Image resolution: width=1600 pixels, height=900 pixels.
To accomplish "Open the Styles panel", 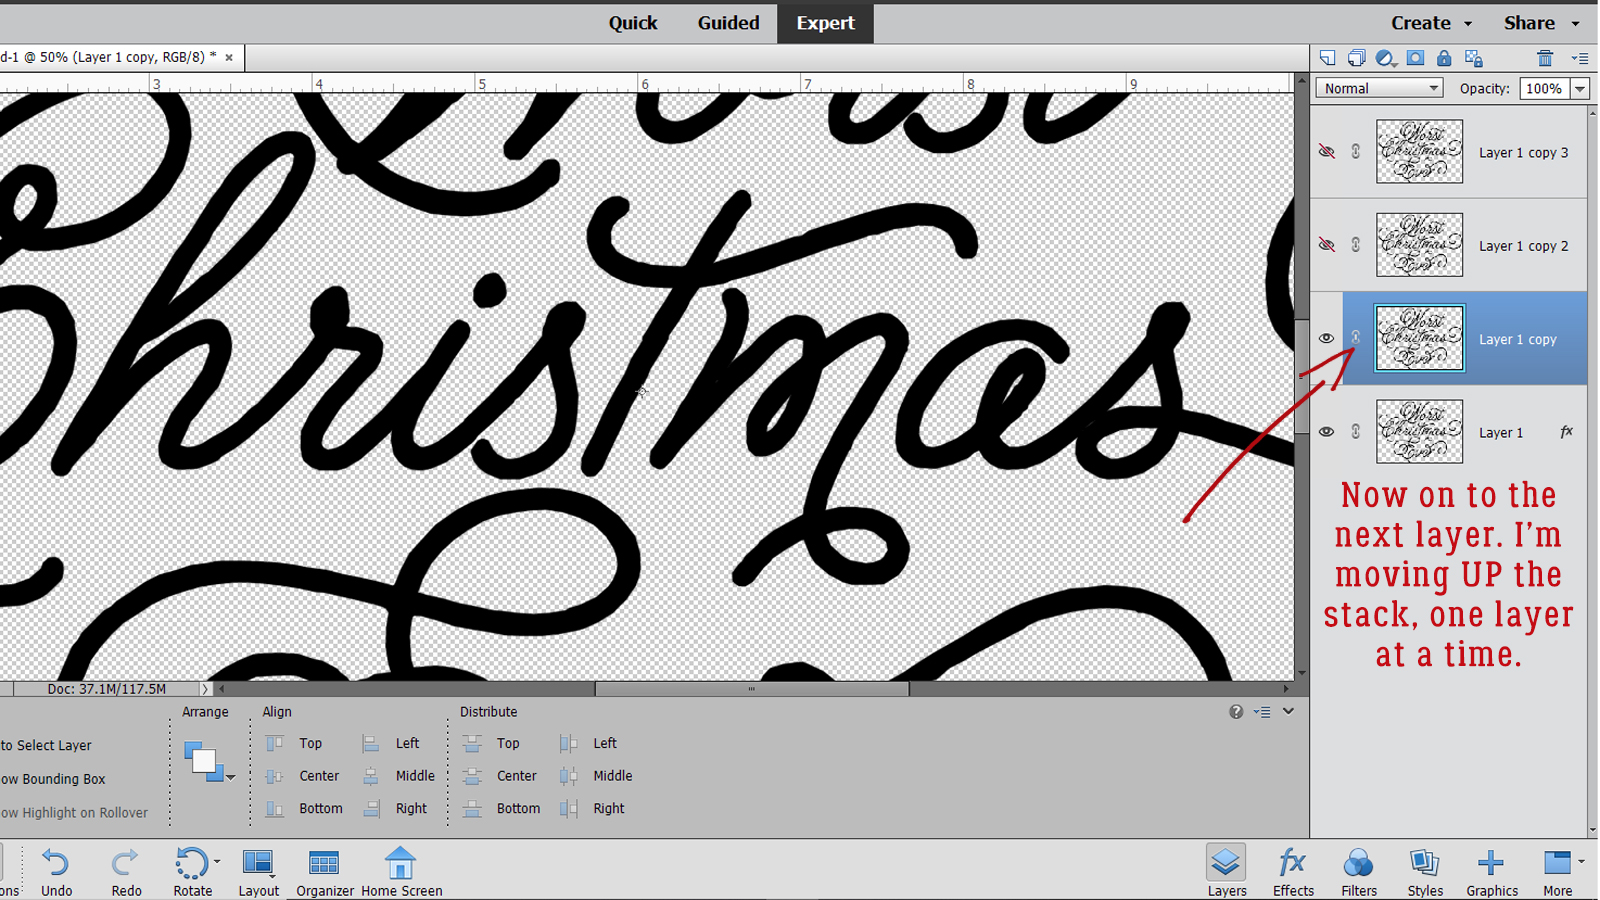I will coord(1425,872).
